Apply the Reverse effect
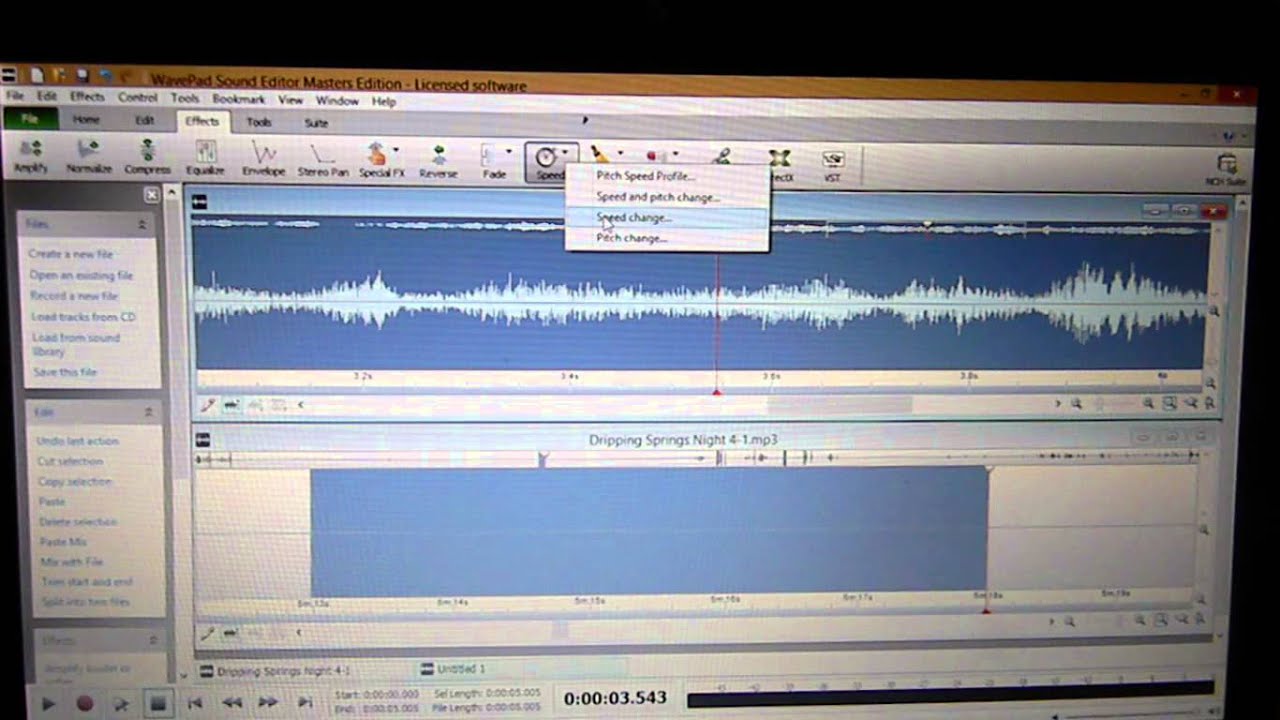 438,161
